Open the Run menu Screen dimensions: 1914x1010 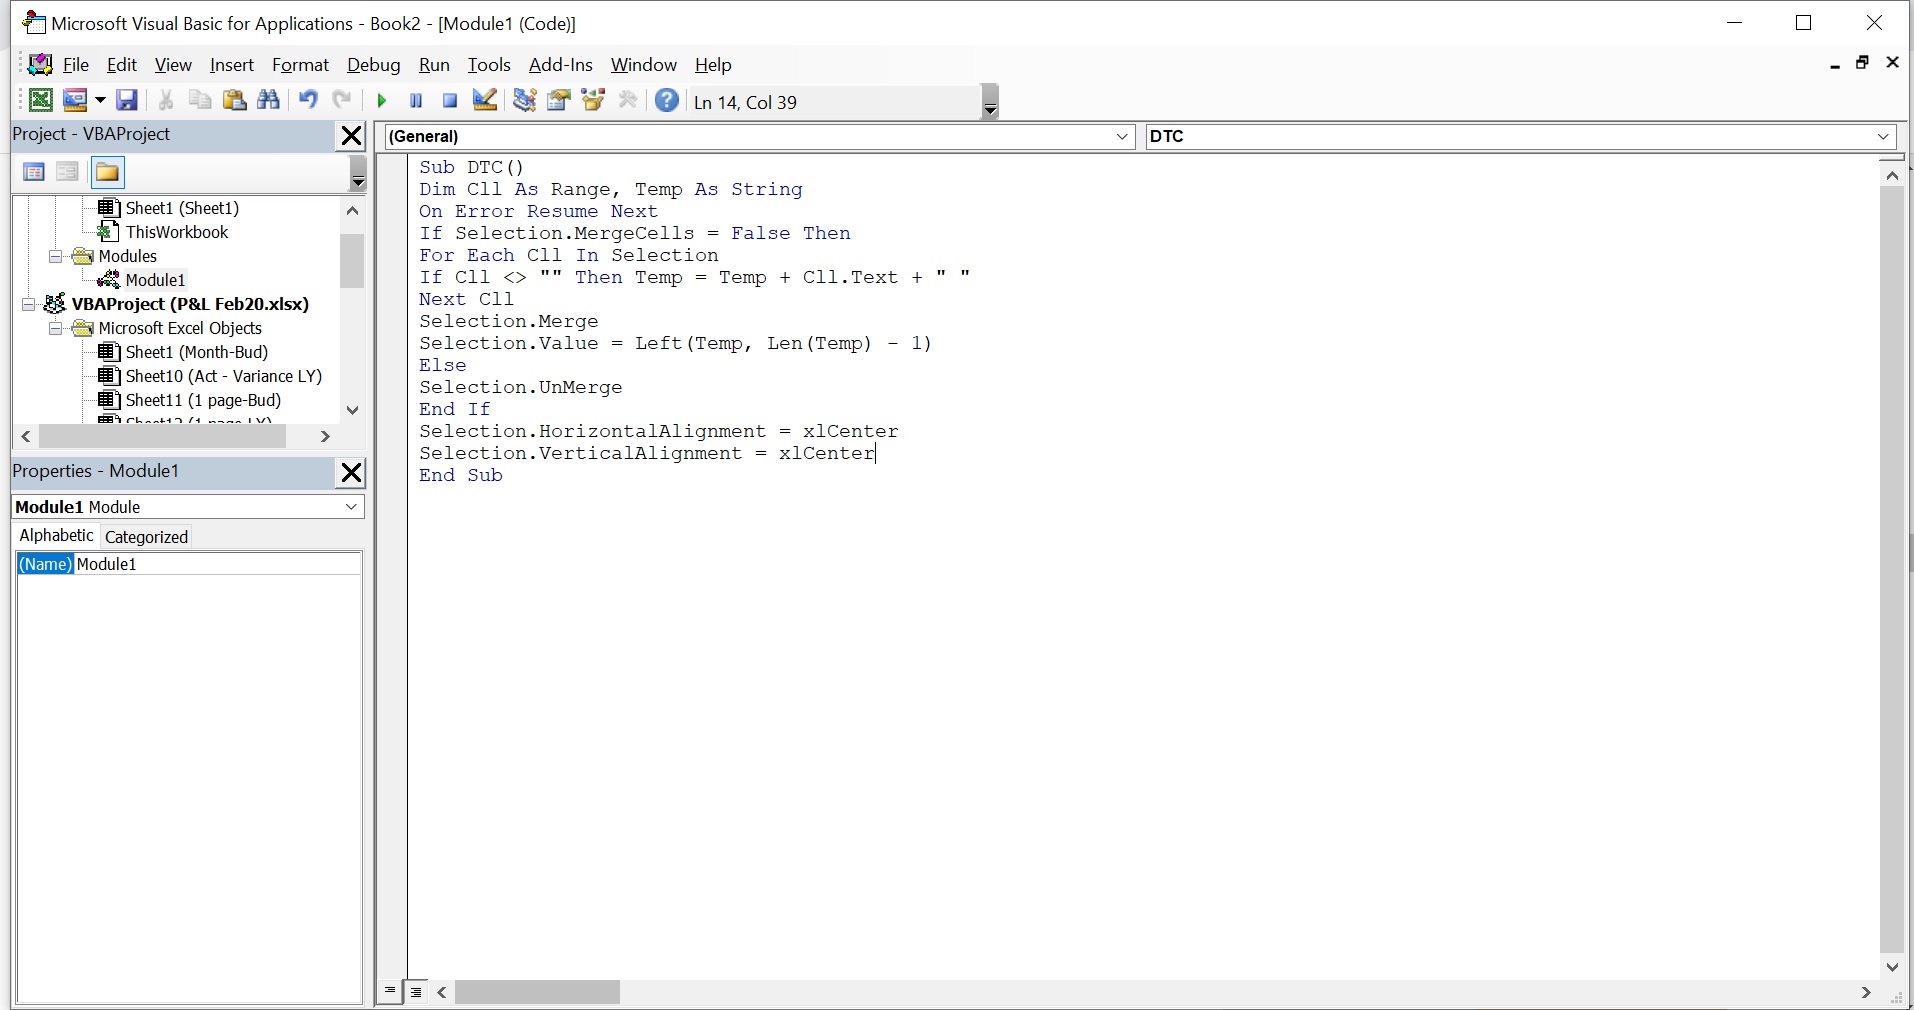[434, 65]
